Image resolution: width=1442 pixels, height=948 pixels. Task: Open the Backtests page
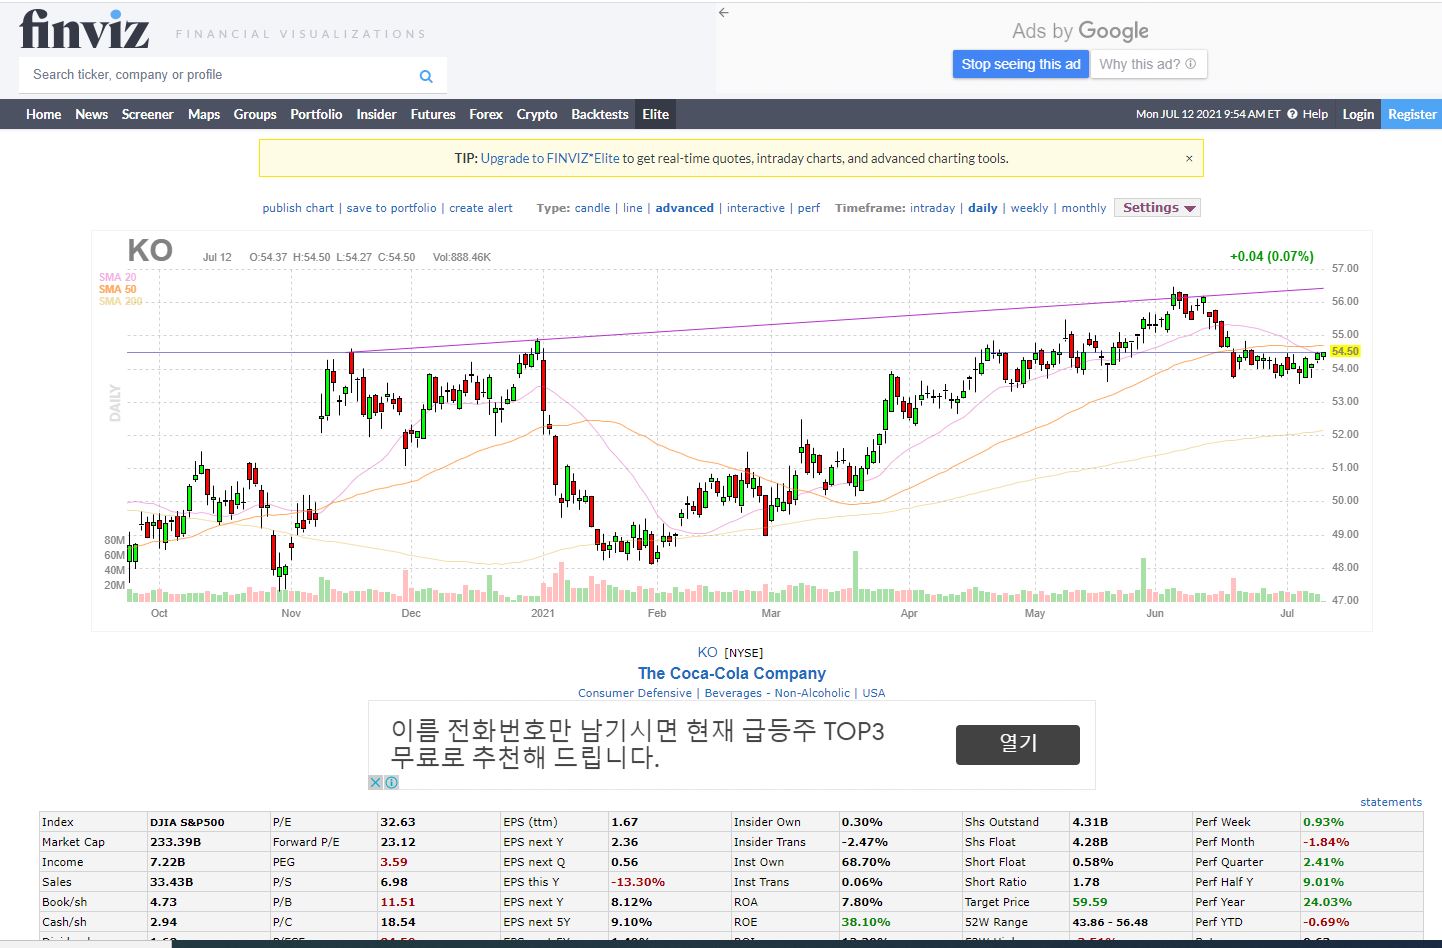point(600,114)
